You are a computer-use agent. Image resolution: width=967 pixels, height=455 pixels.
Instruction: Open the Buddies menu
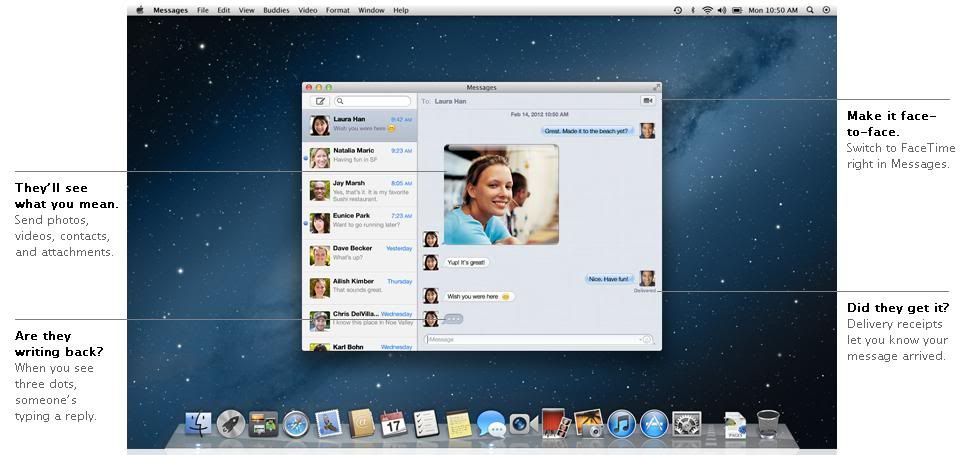pos(276,10)
